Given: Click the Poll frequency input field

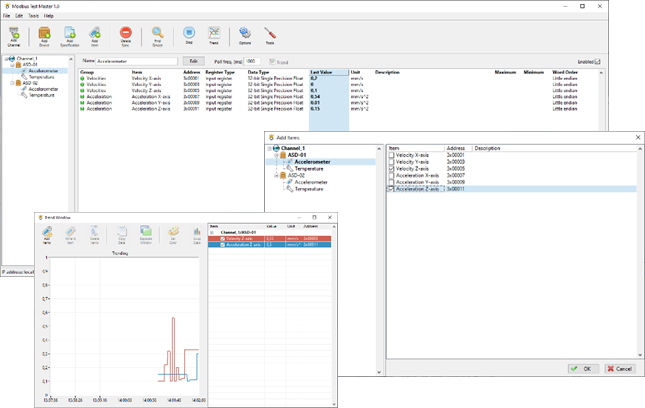Looking at the screenshot, I should pyautogui.click(x=251, y=61).
